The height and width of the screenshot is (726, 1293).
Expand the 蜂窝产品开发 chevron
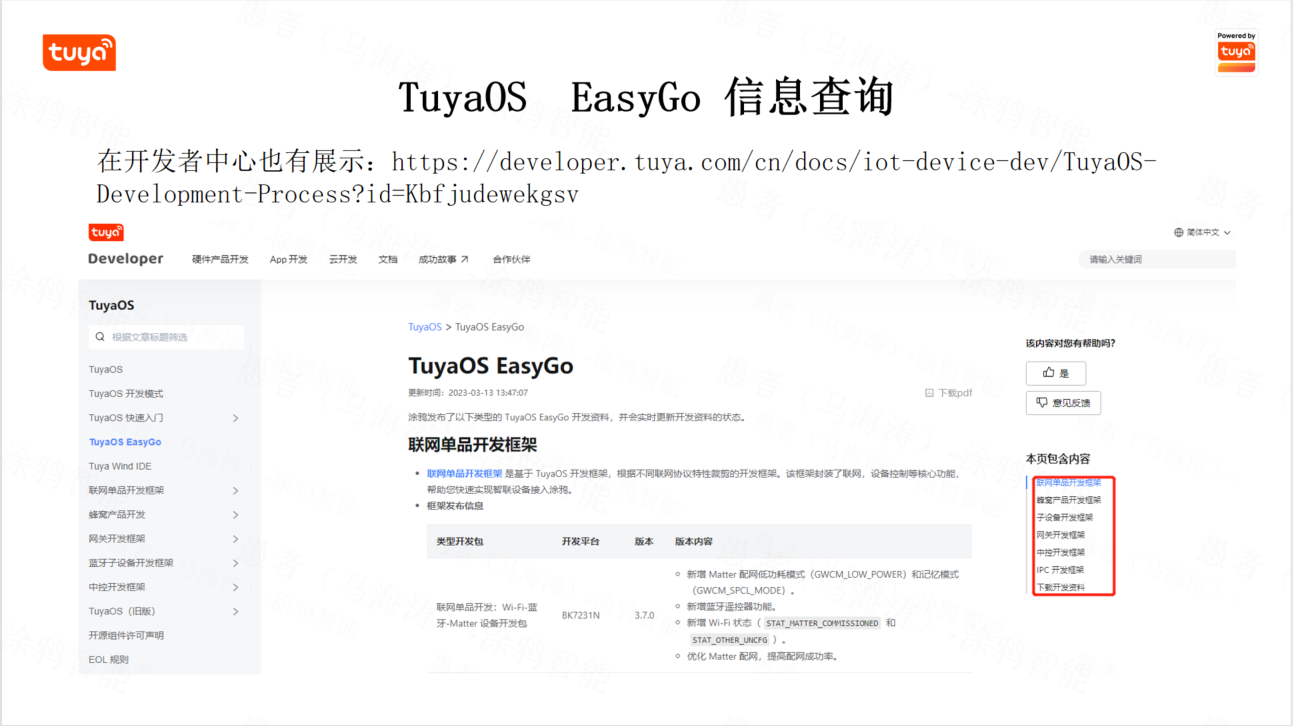[x=236, y=514]
